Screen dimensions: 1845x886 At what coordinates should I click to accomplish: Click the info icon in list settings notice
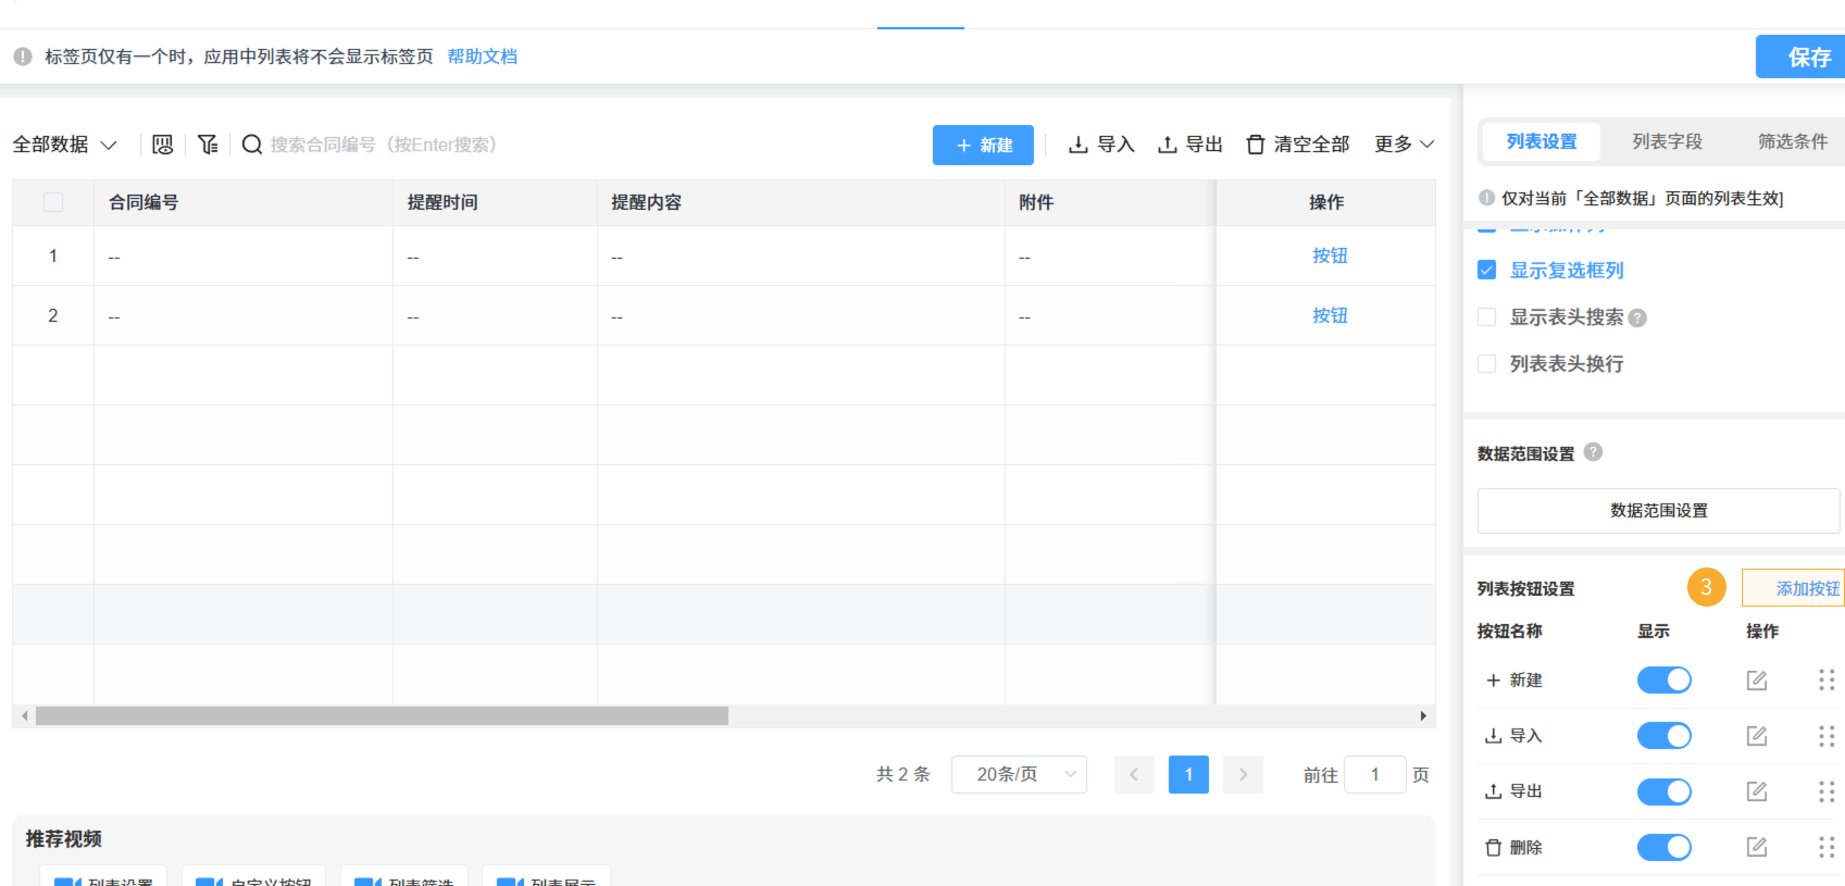pos(1487,198)
